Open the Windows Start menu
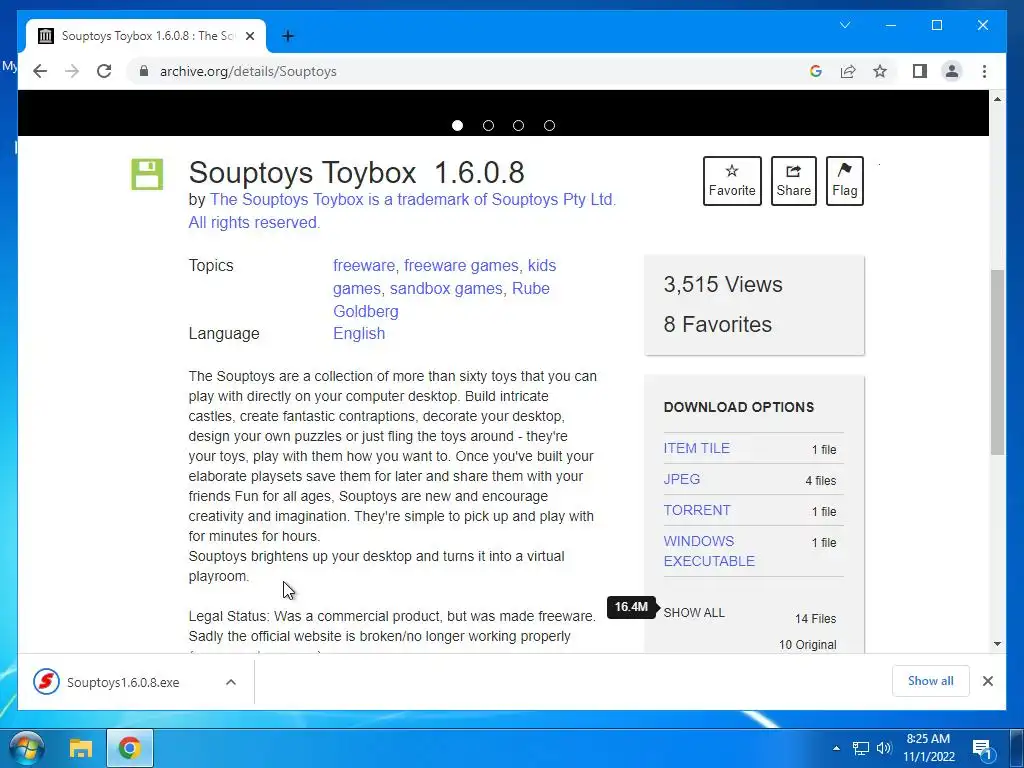The image size is (1024, 768). tap(26, 748)
